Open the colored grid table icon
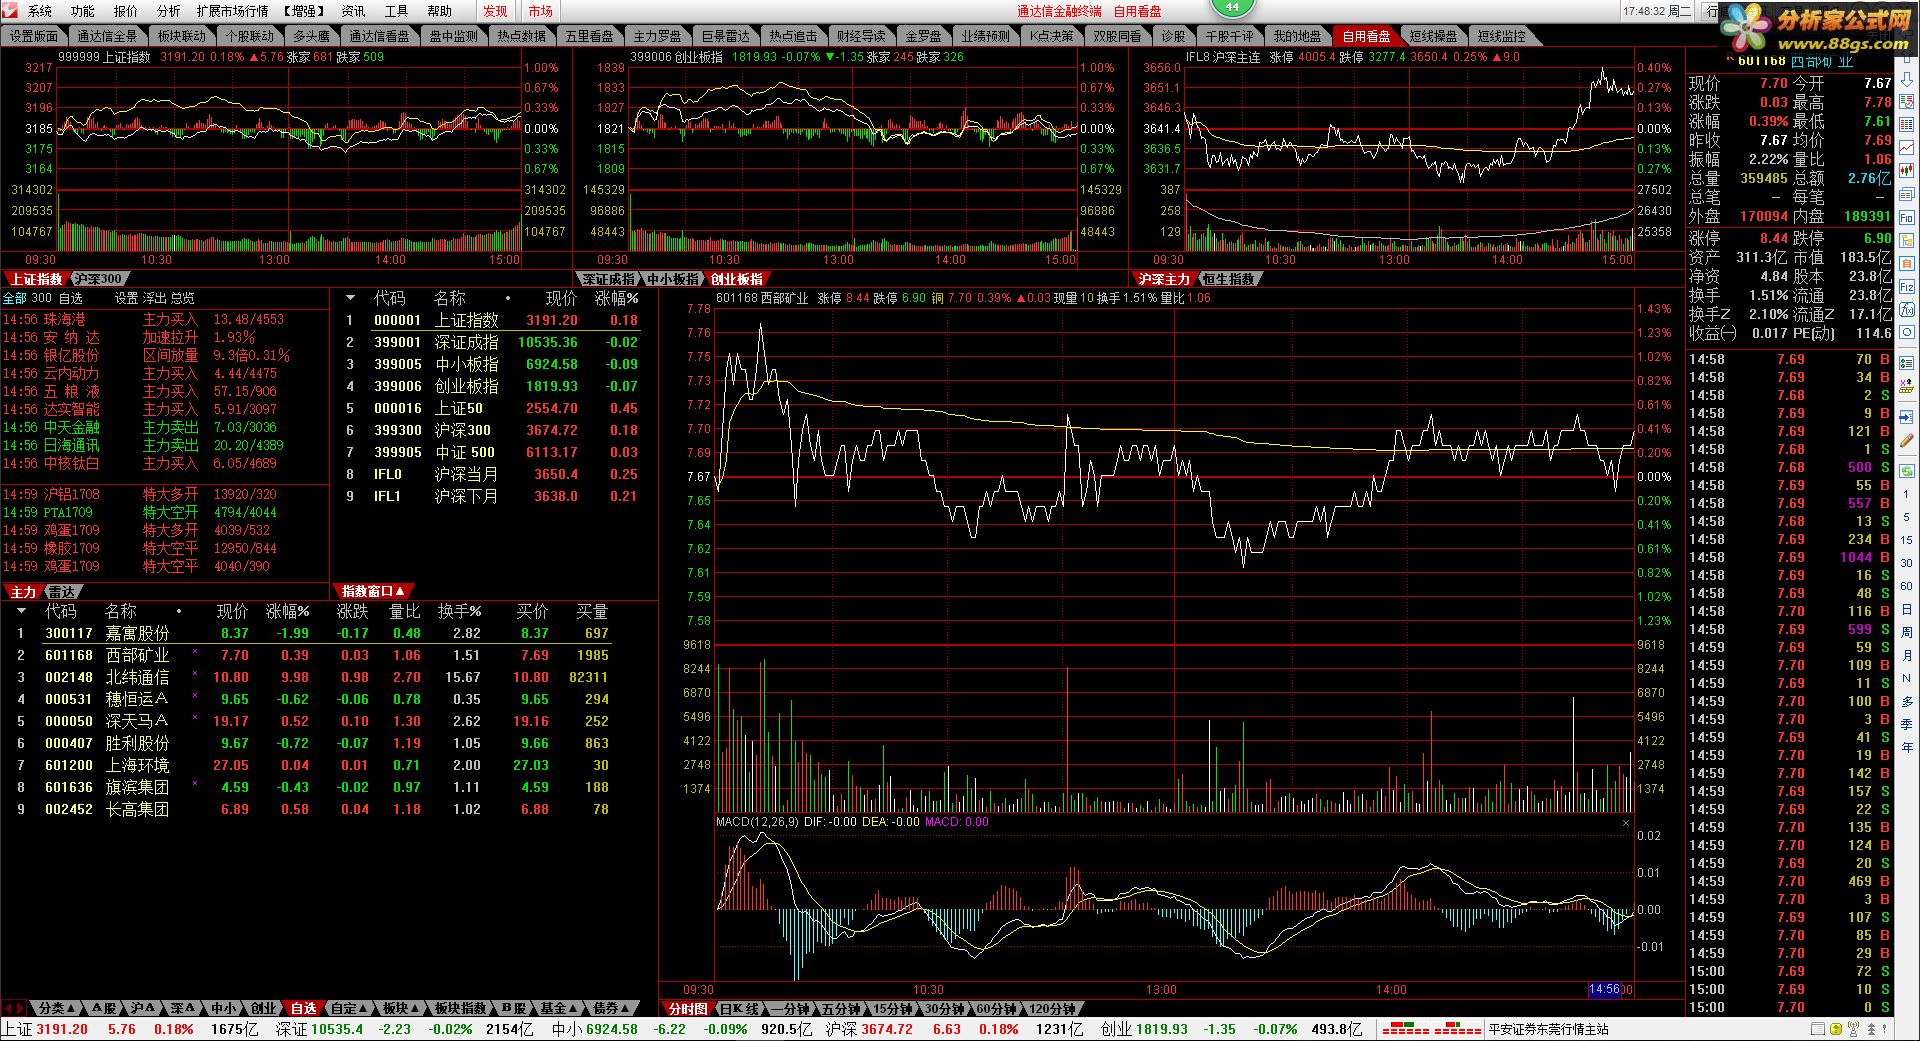This screenshot has height=1041, width=1920. (x=1907, y=124)
